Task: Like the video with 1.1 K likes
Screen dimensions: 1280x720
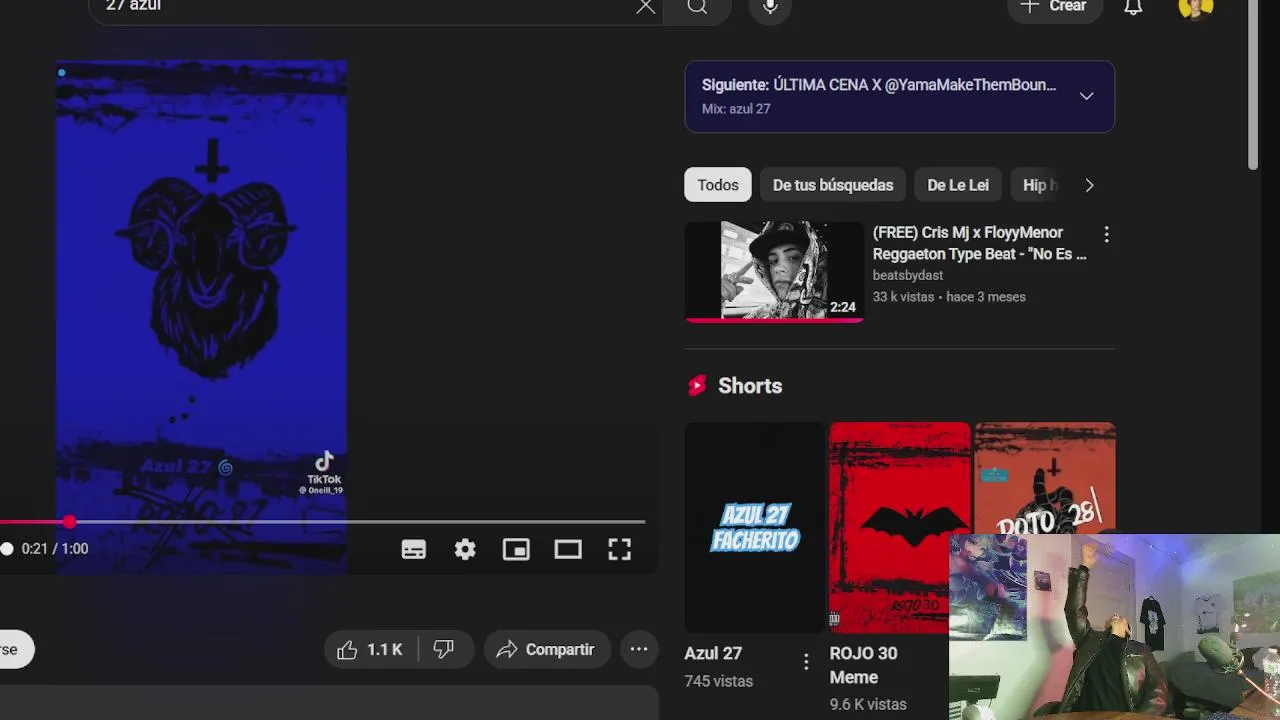Action: coord(370,650)
